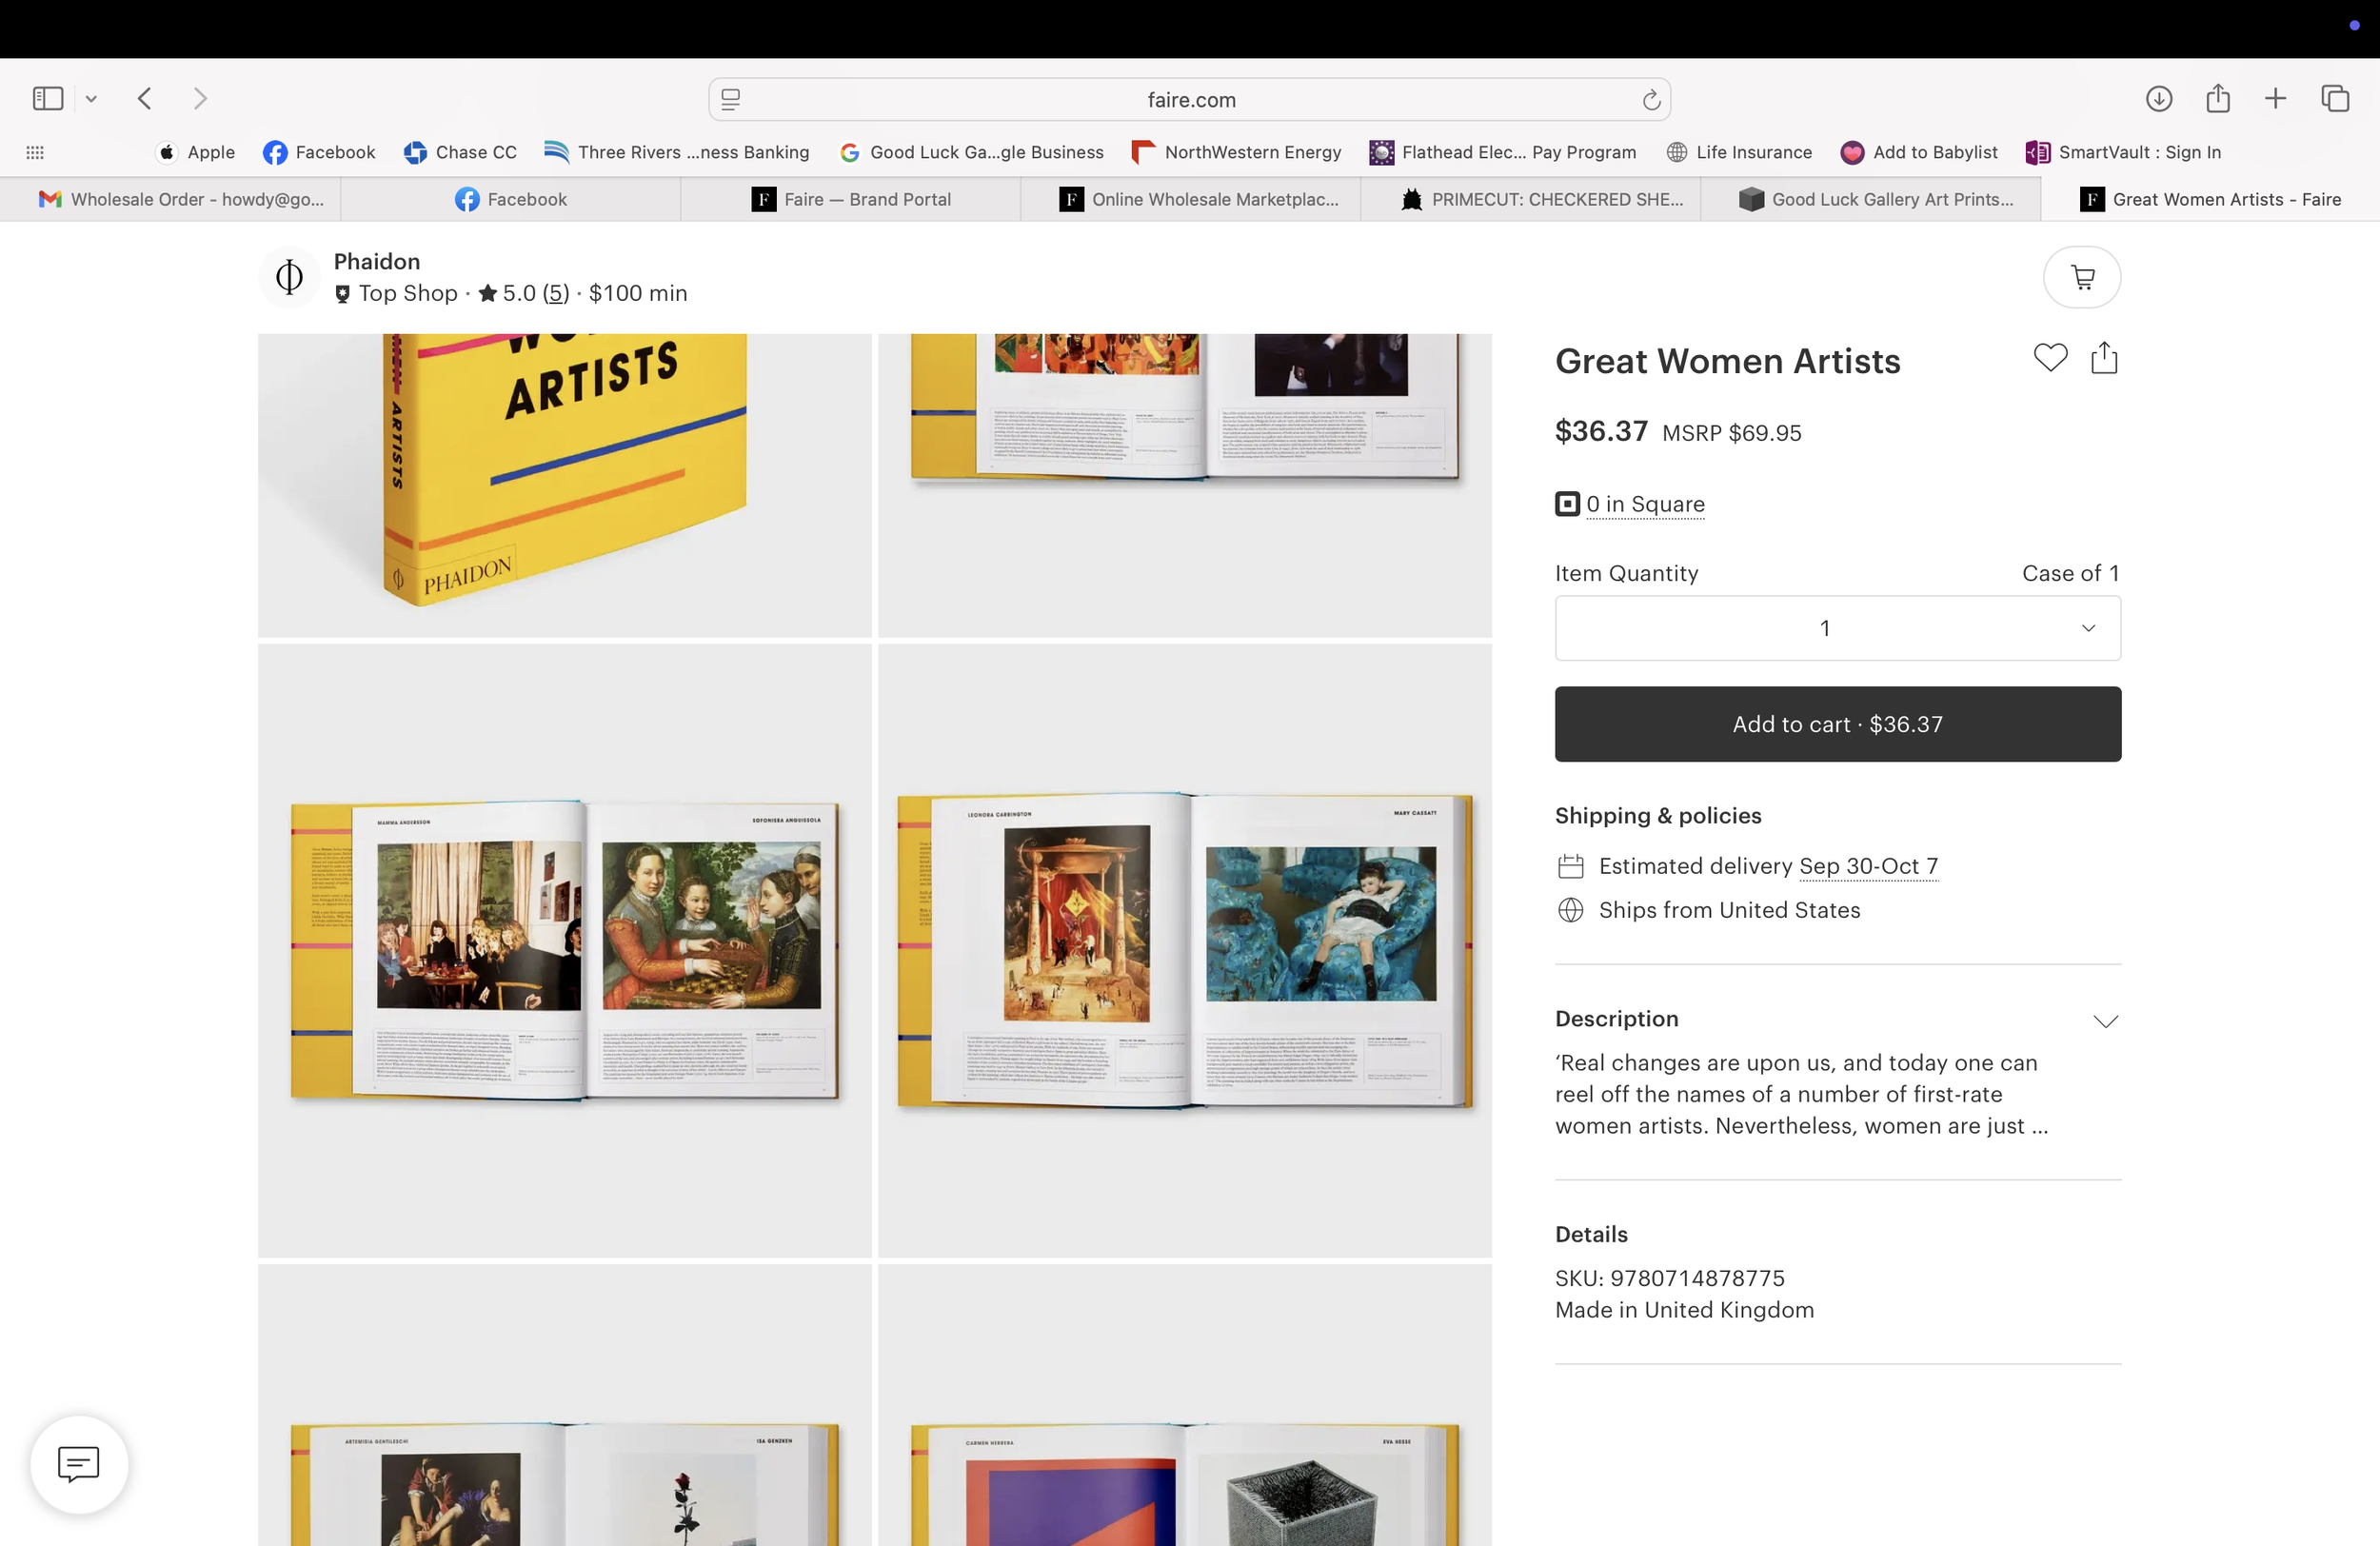This screenshot has height=1546, width=2380.
Task: Open Carmen Herrera spread image
Action: (1185, 1405)
